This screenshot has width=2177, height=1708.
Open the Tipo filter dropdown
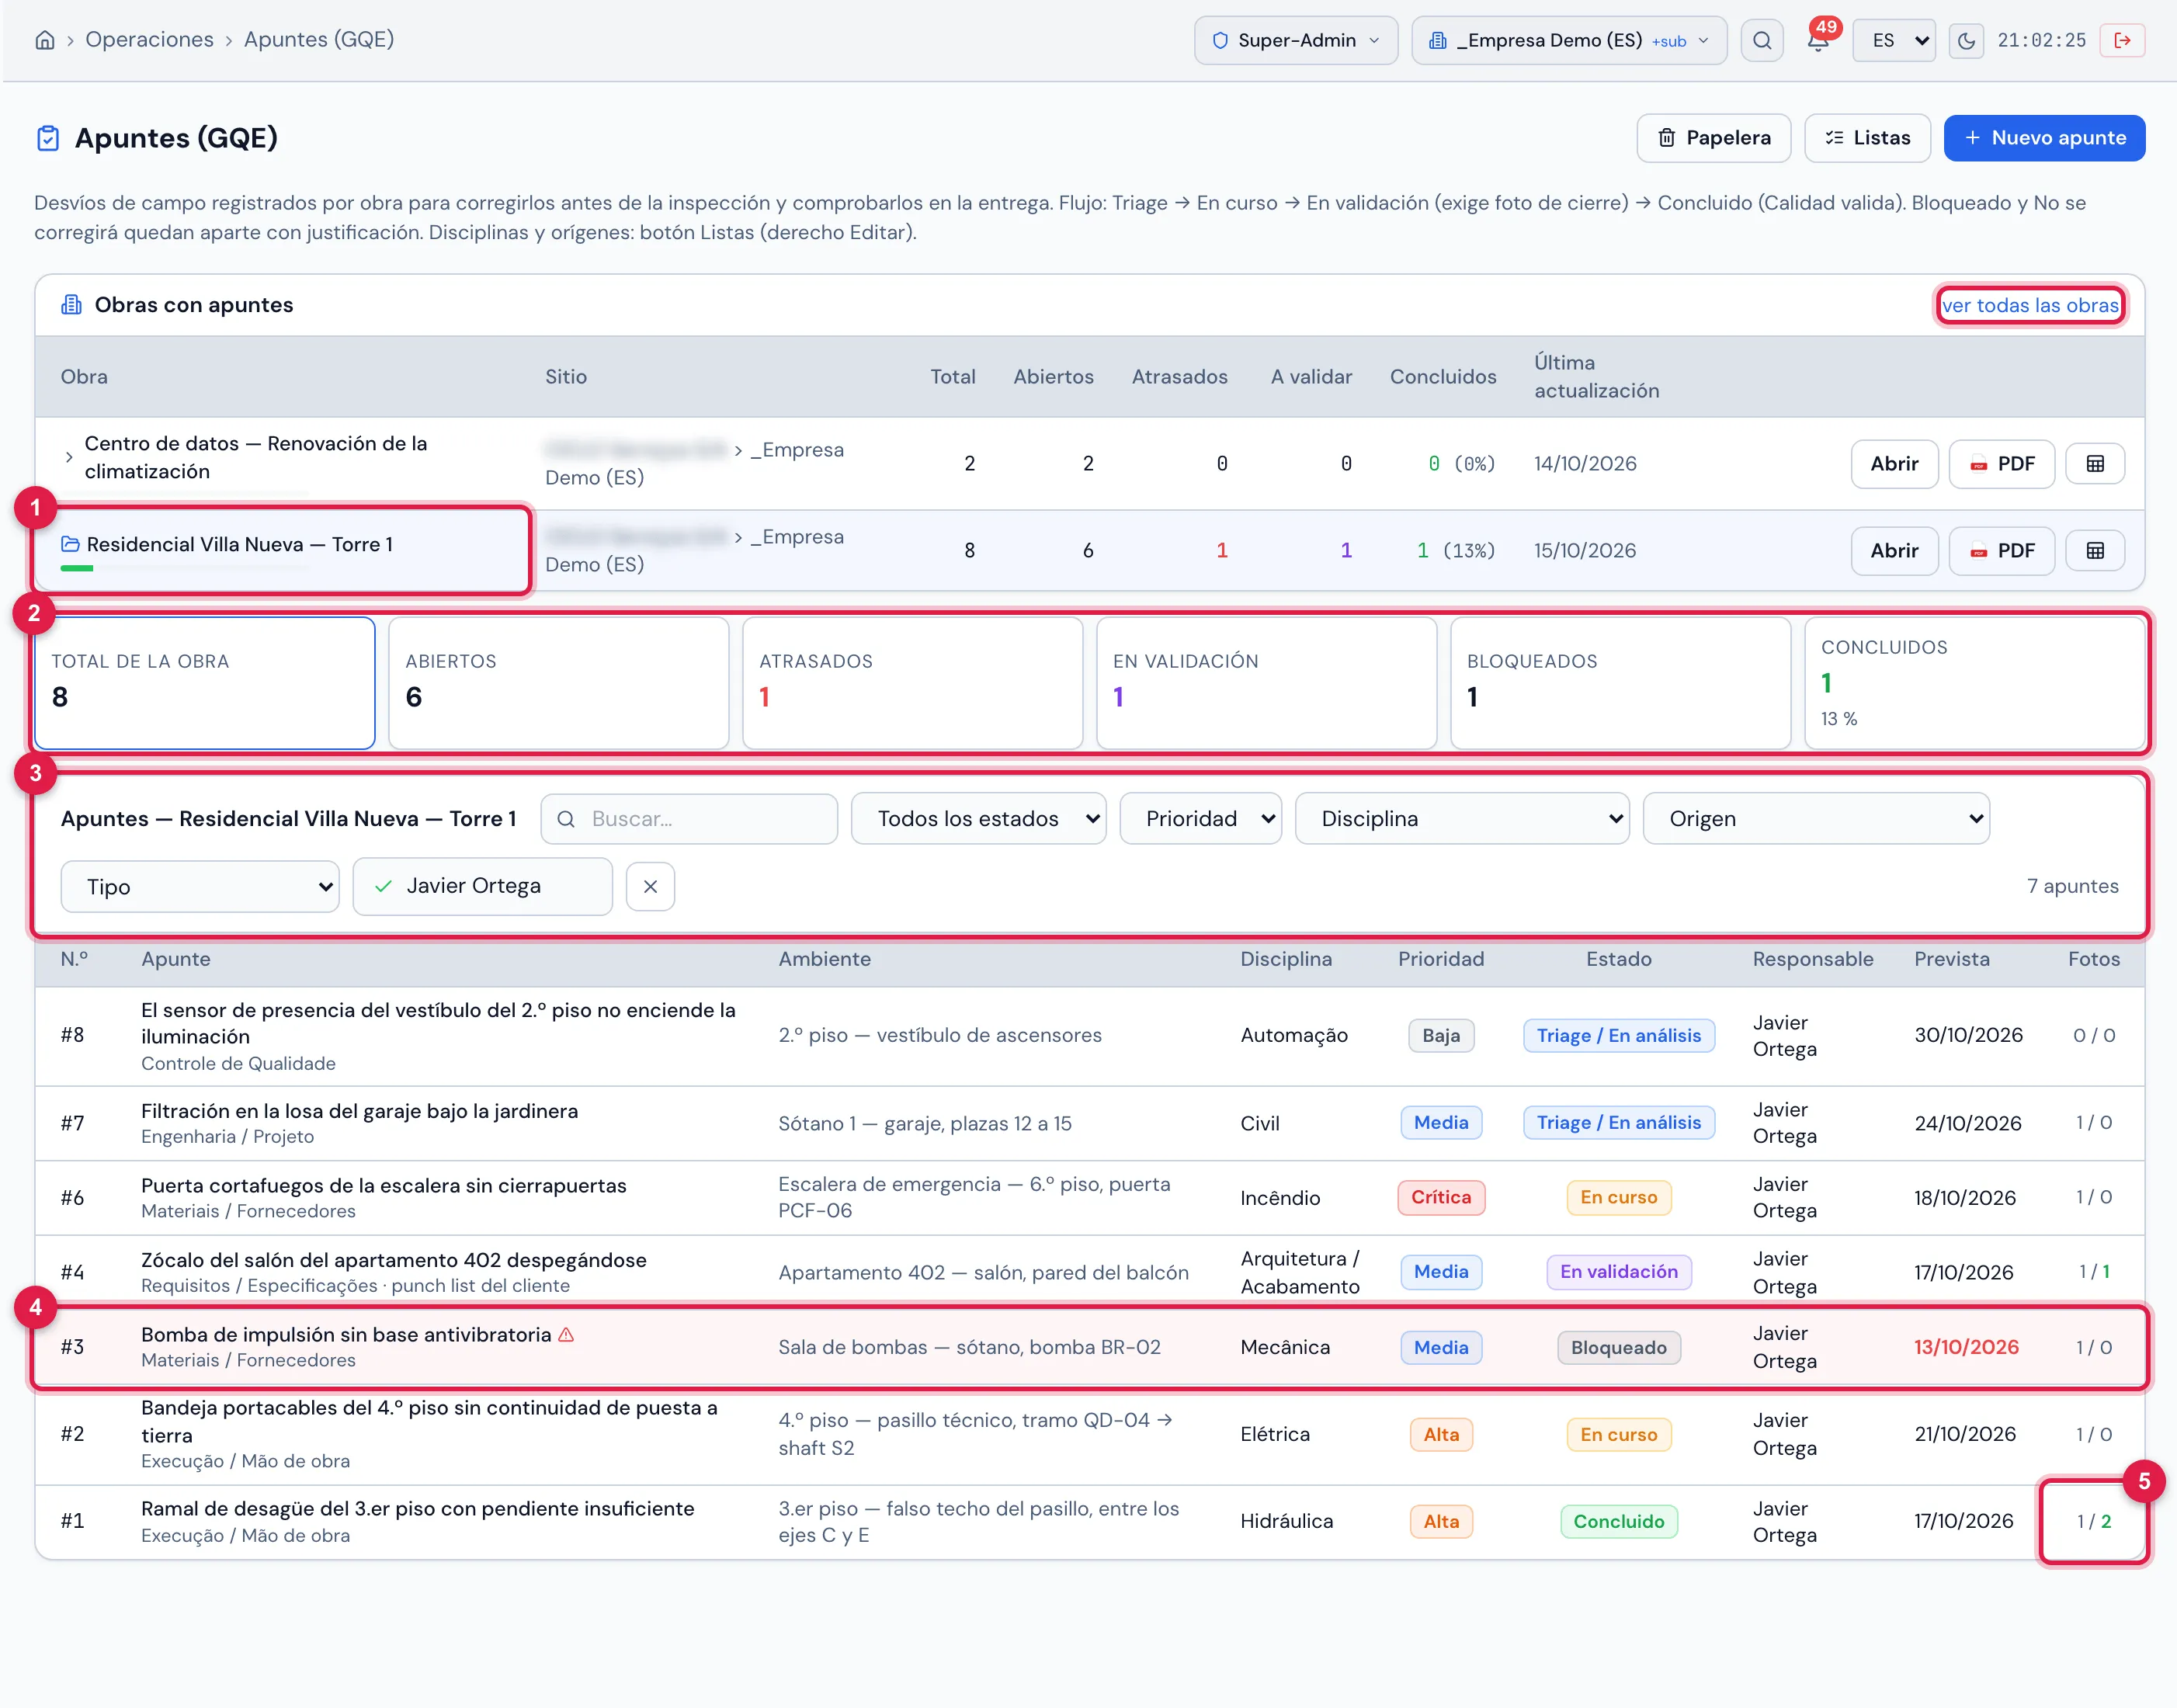200,887
